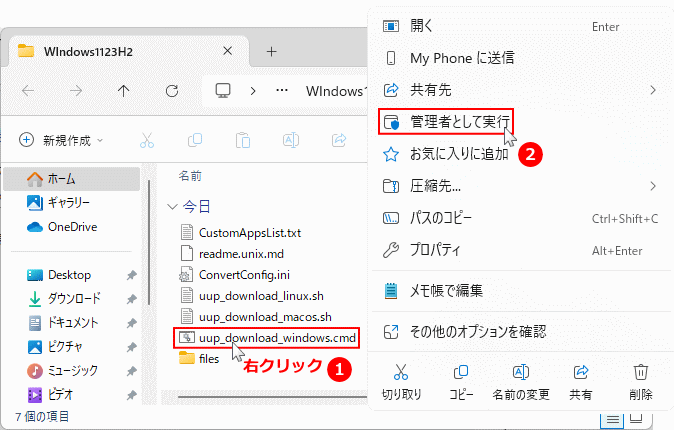Select 切り取り in context menu bottom bar
The height and width of the screenshot is (430, 674).
pos(401,382)
